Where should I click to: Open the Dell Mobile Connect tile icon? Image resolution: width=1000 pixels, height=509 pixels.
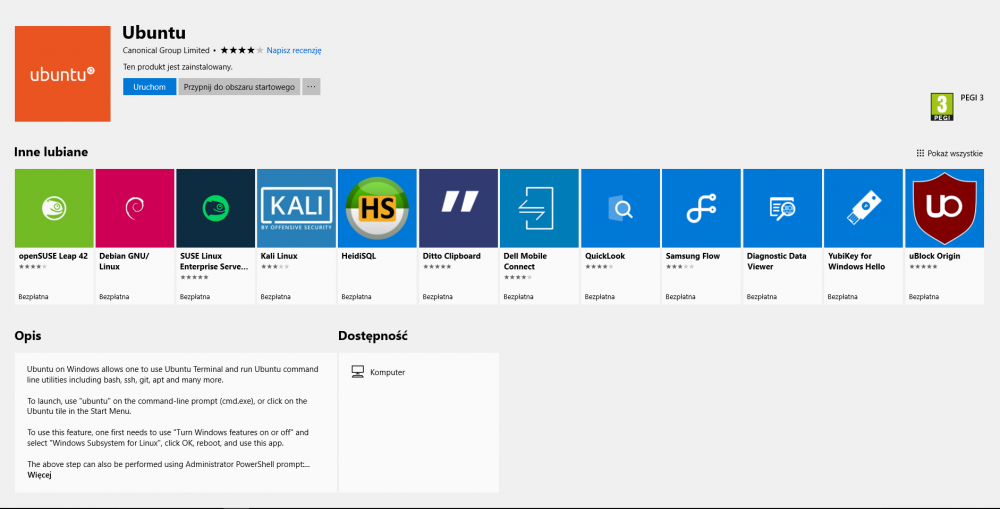[540, 208]
